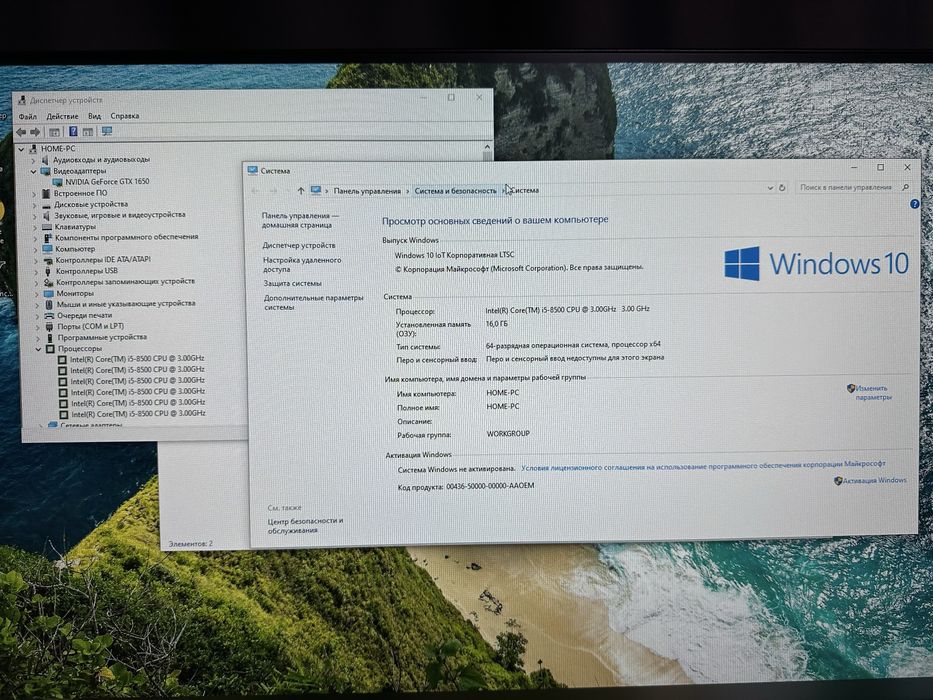
Task: Open the Microsoft license terms agreement link
Action: click(703, 466)
